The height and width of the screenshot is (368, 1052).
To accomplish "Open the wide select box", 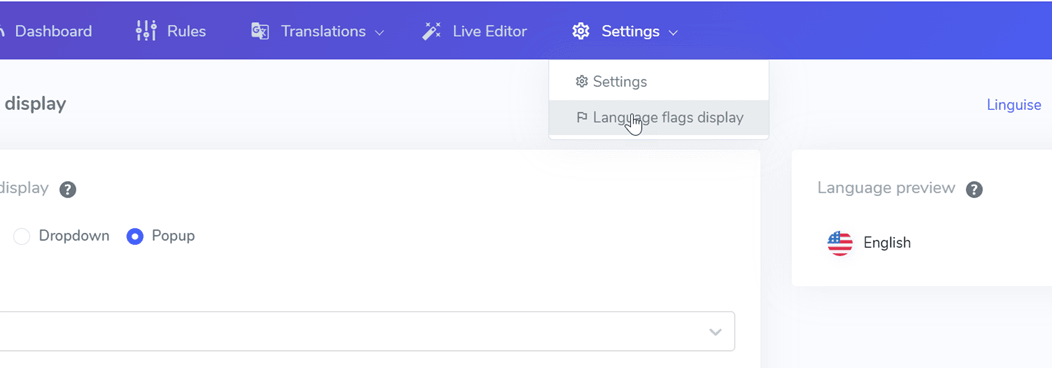I will 367,331.
